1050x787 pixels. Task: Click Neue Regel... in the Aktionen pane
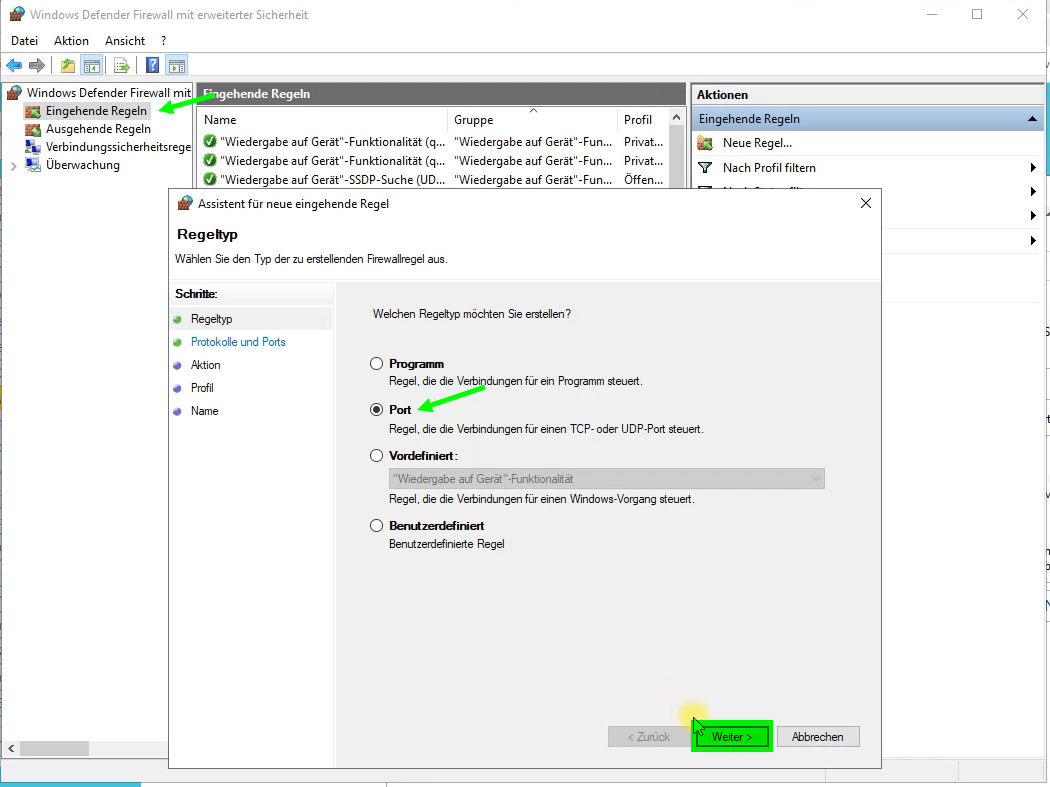(757, 143)
